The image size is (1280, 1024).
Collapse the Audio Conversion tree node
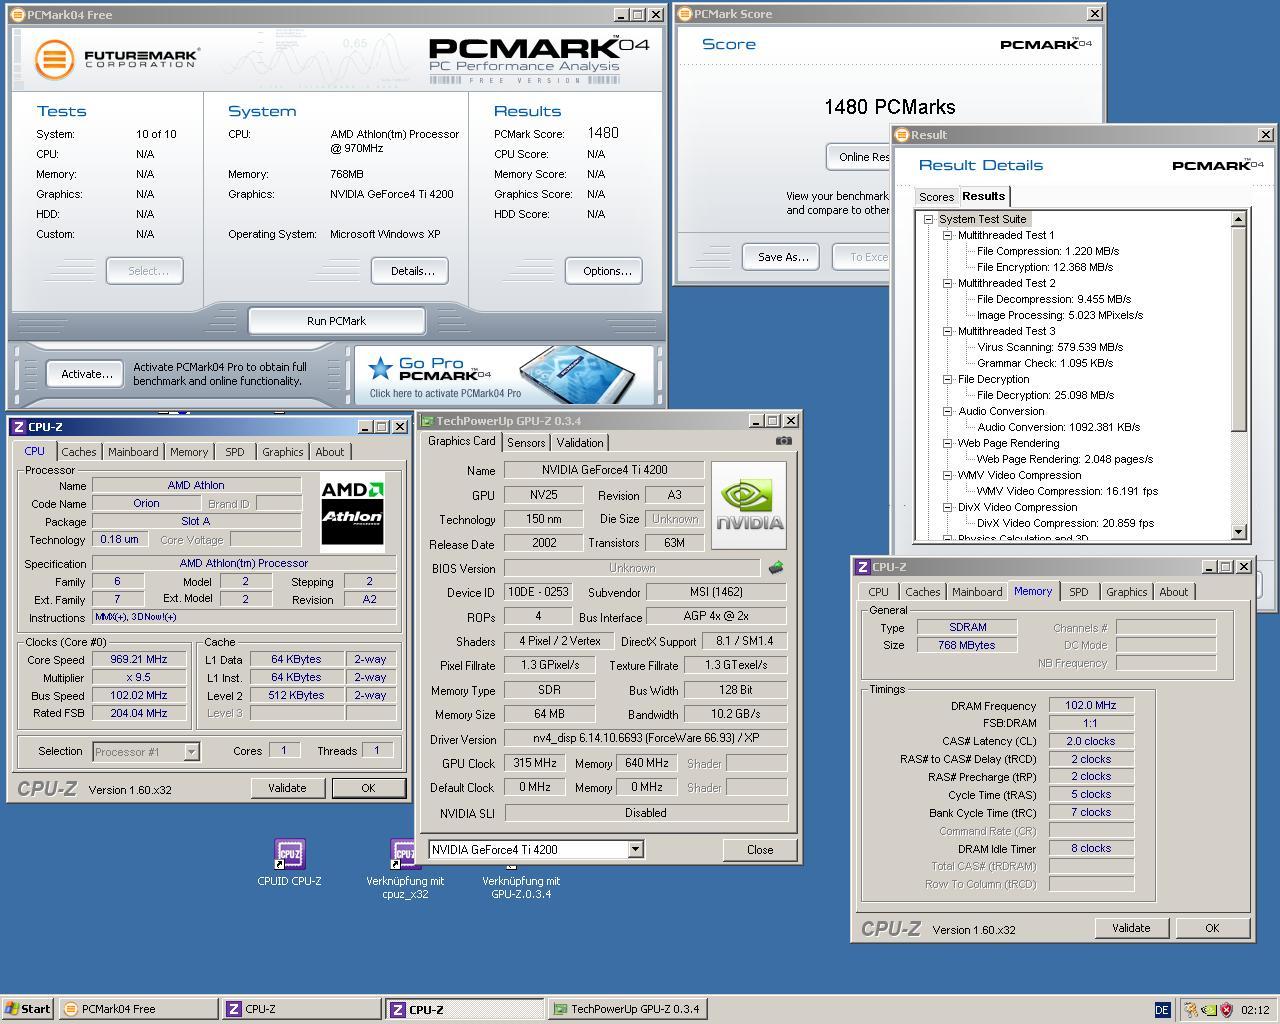click(x=948, y=411)
